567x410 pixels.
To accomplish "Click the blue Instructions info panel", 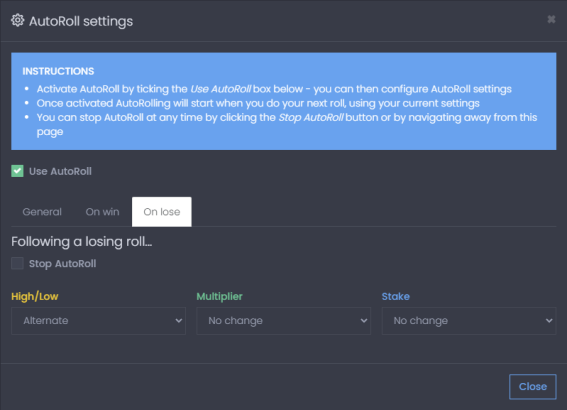I will pyautogui.click(x=284, y=101).
